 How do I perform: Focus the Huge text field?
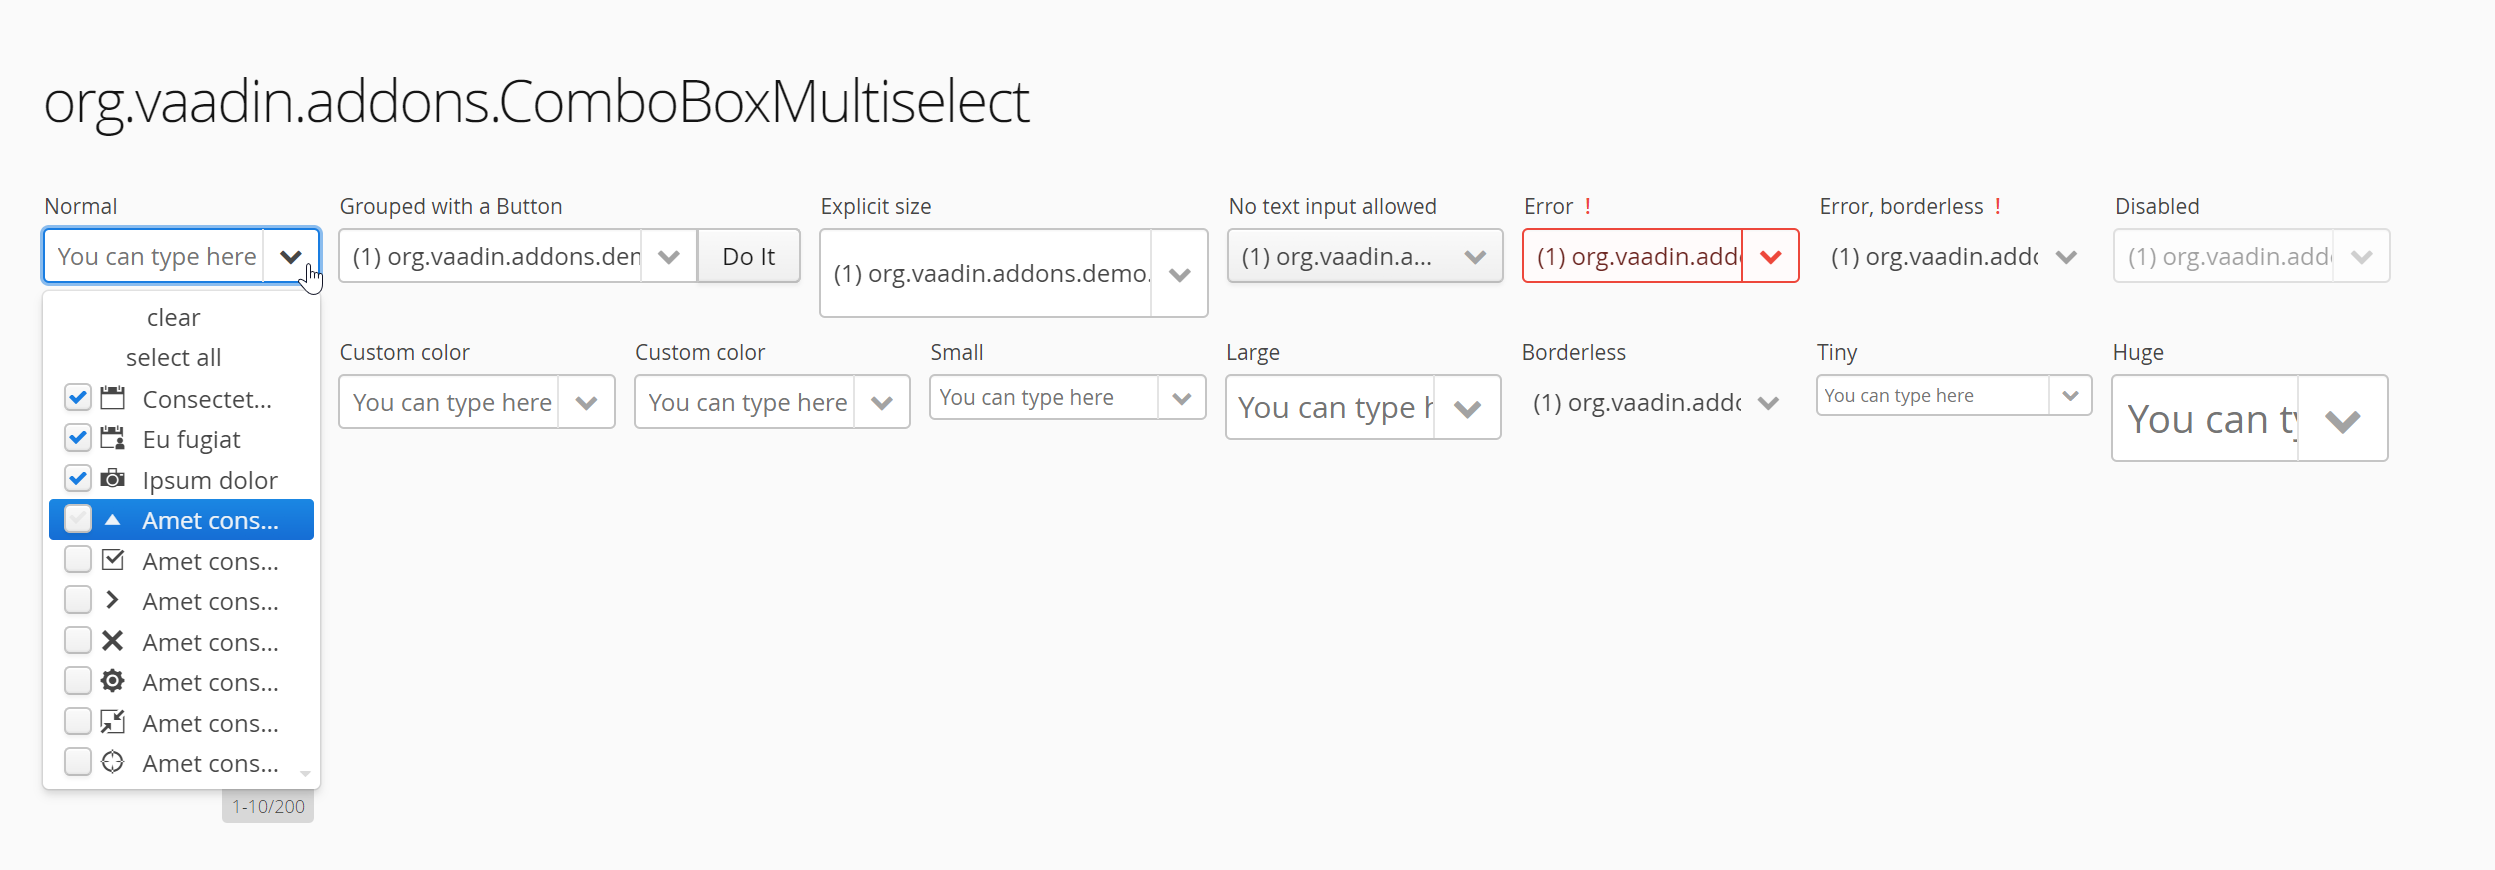[x=2206, y=420]
